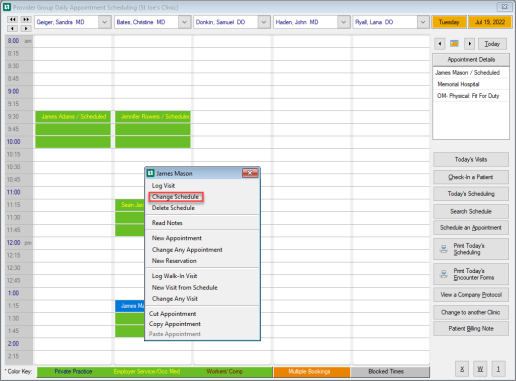Expand the Donkin, Samuel DO provider dropdown
Viewport: 516px width, 381px height.
264,22
